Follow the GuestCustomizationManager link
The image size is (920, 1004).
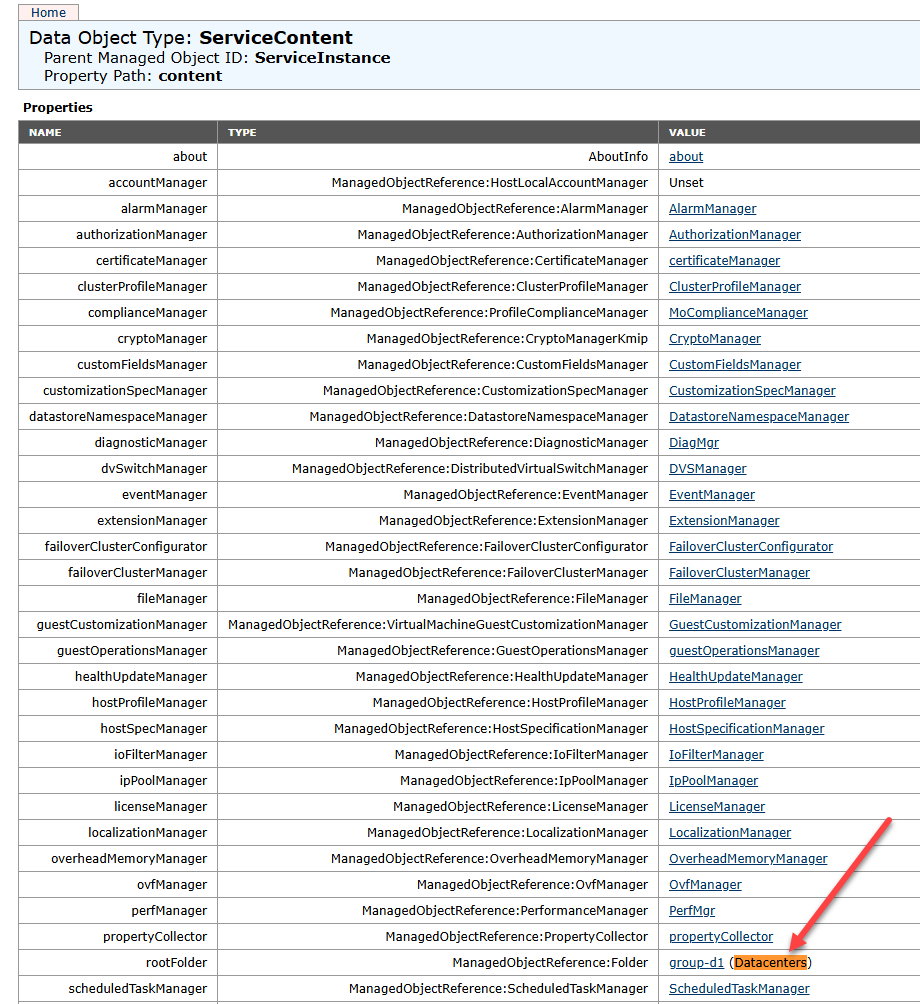tap(755, 624)
